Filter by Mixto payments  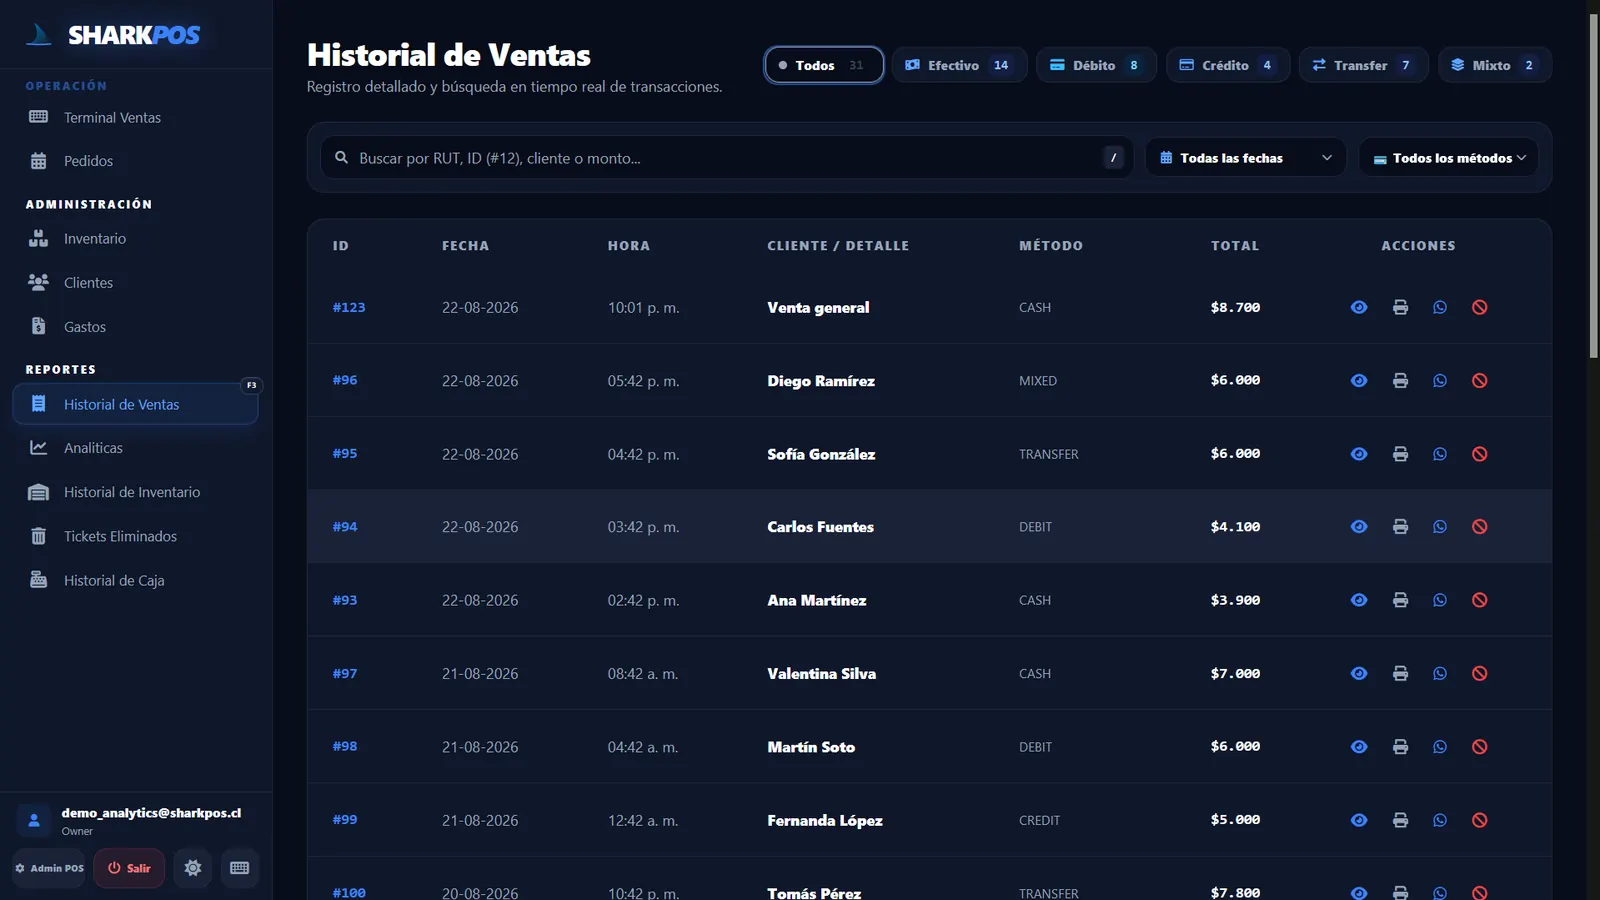(x=1495, y=65)
